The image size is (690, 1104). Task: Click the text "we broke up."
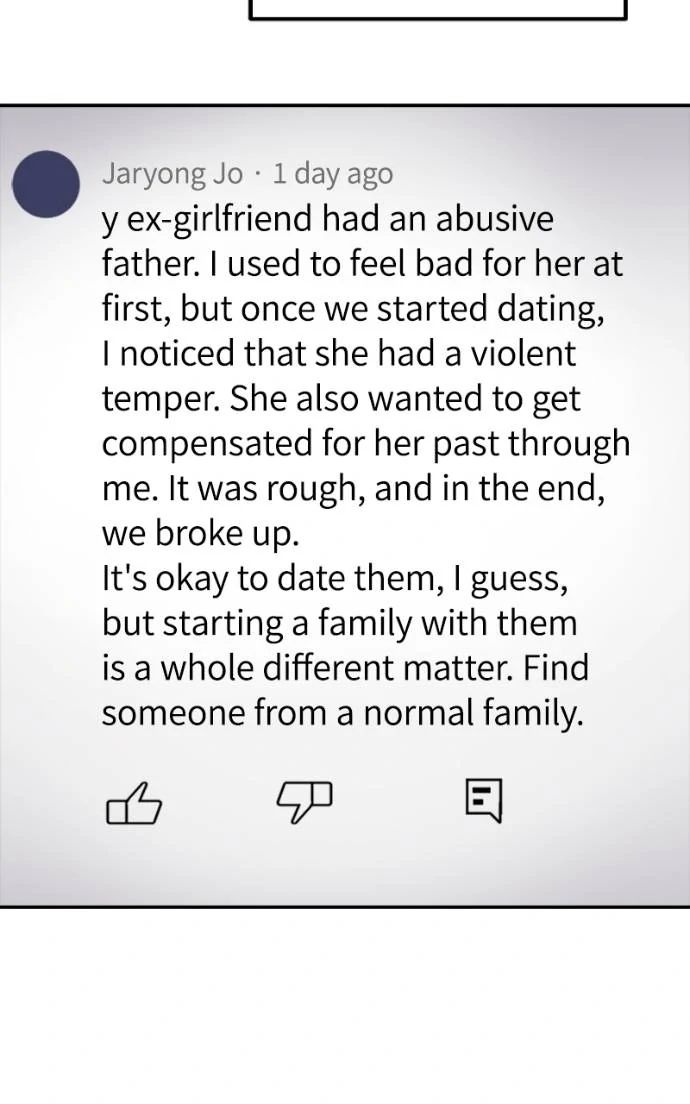pyautogui.click(x=200, y=533)
